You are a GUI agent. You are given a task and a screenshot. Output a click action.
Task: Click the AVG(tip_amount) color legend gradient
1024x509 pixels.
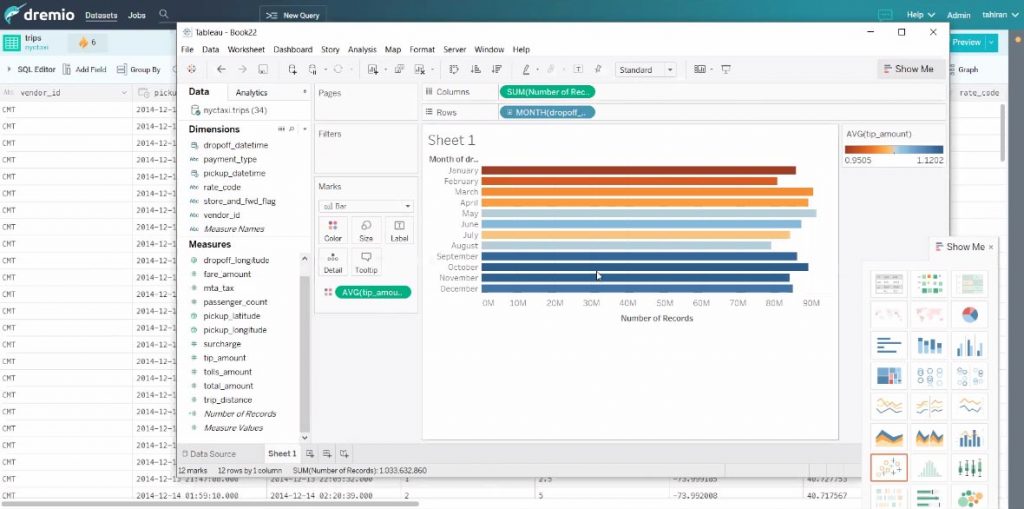point(893,149)
